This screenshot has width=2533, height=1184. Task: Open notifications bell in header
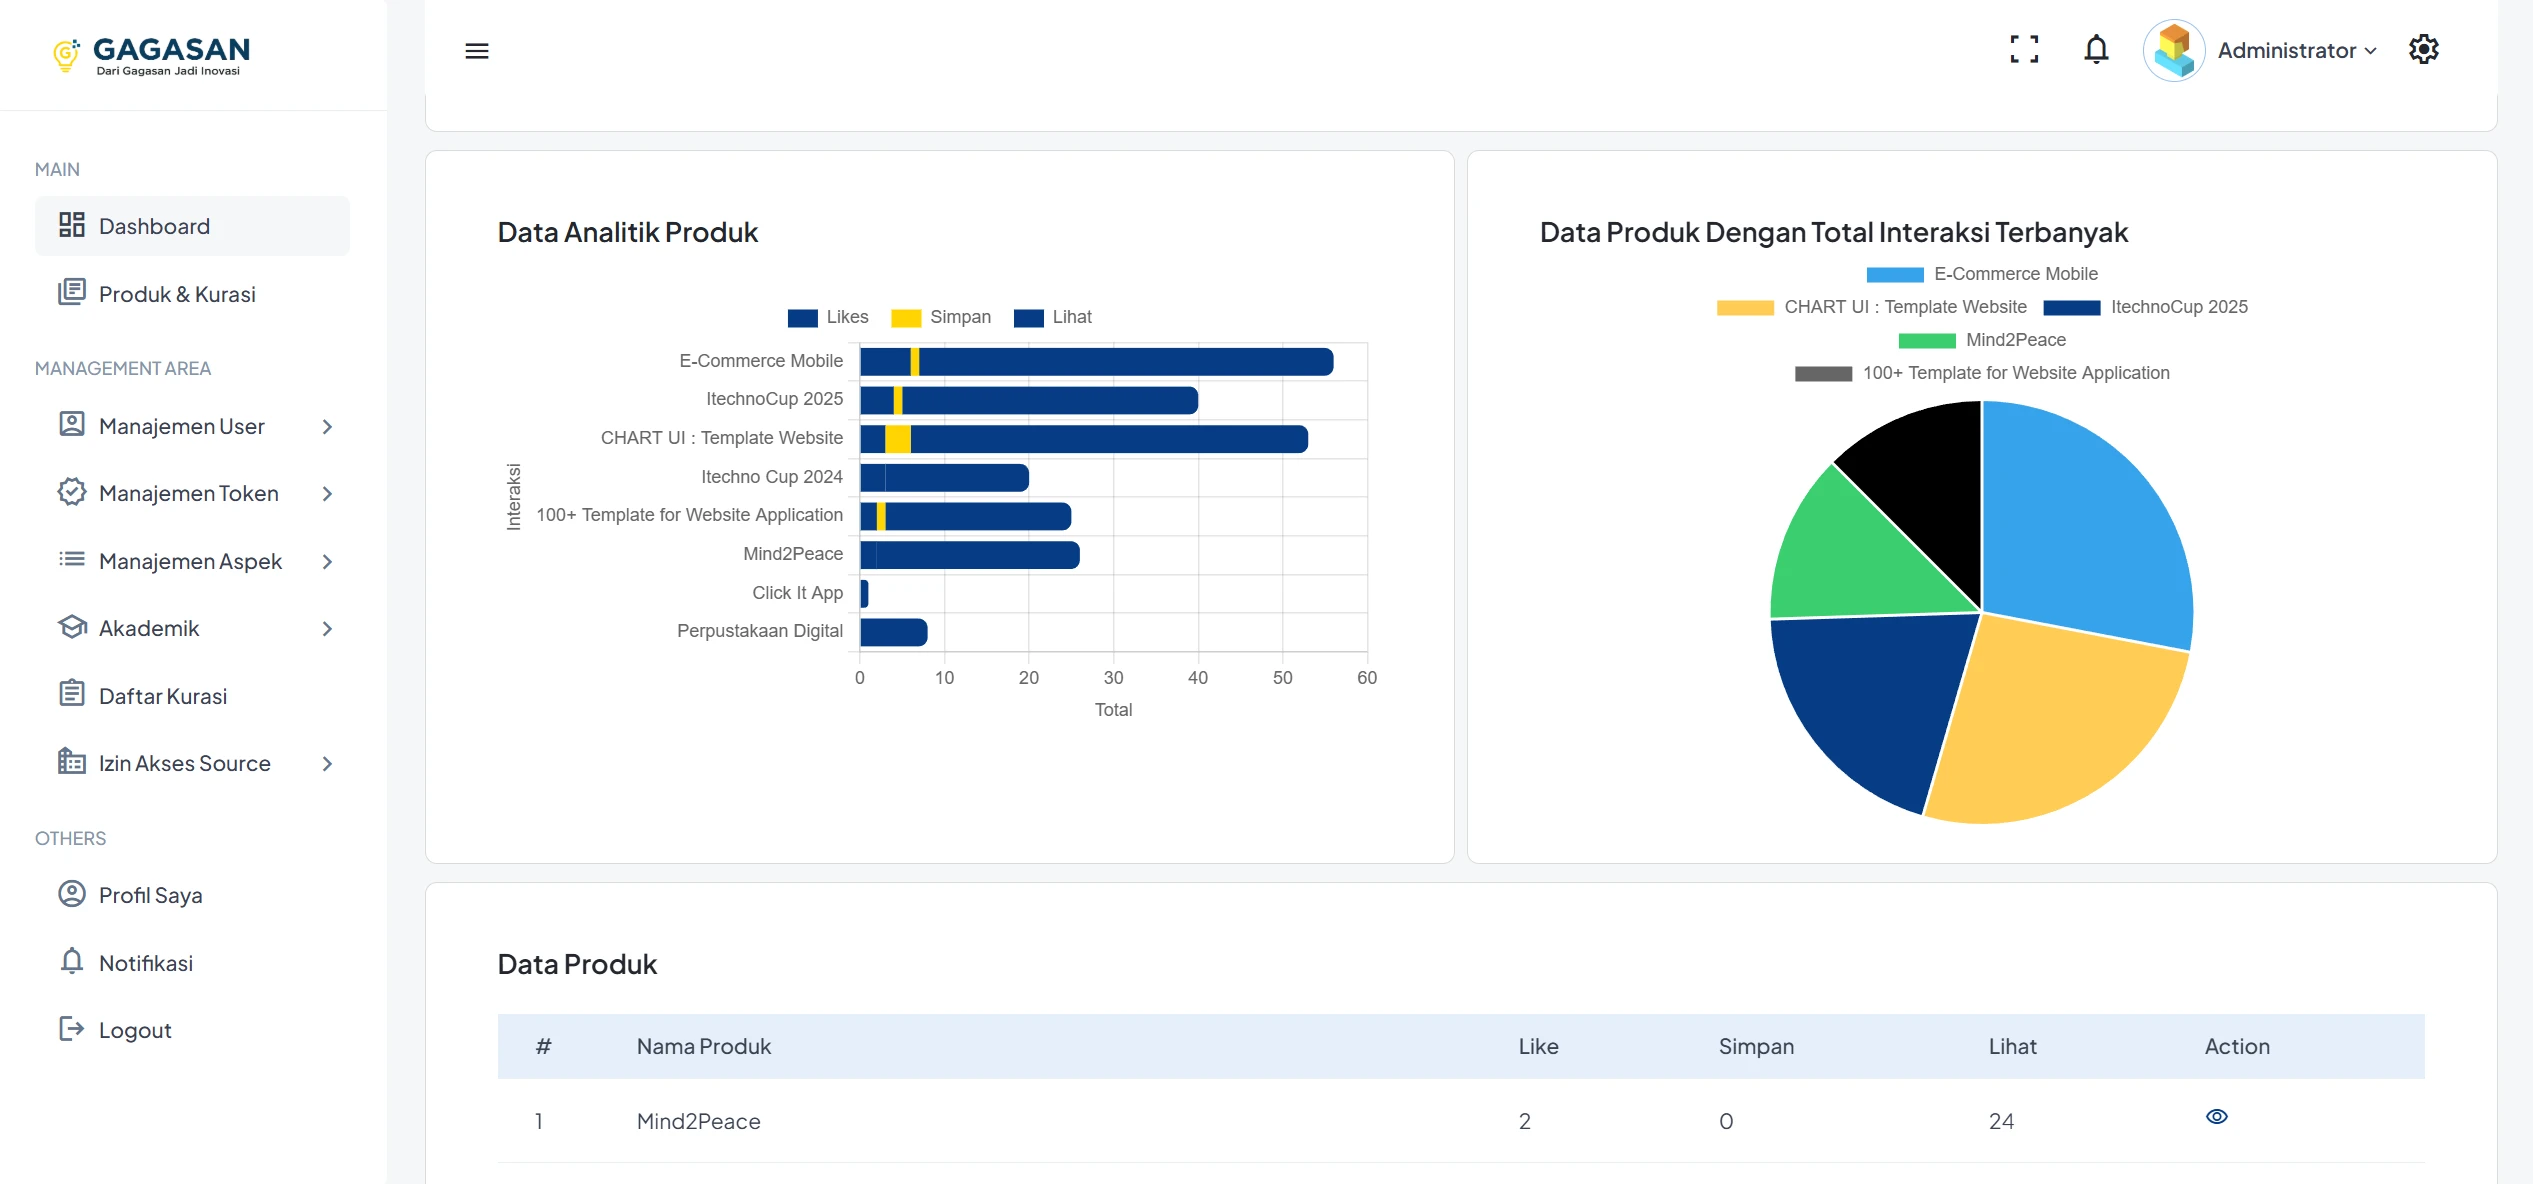(2096, 49)
